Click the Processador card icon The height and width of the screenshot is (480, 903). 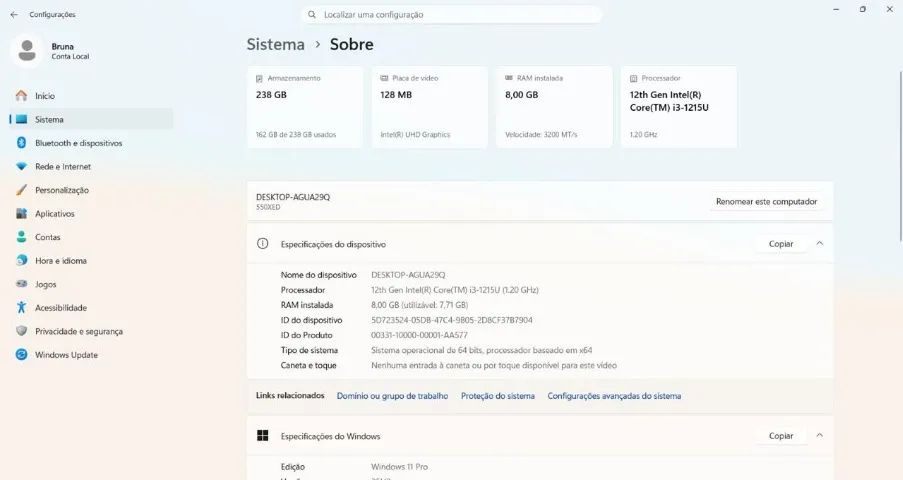pos(633,78)
